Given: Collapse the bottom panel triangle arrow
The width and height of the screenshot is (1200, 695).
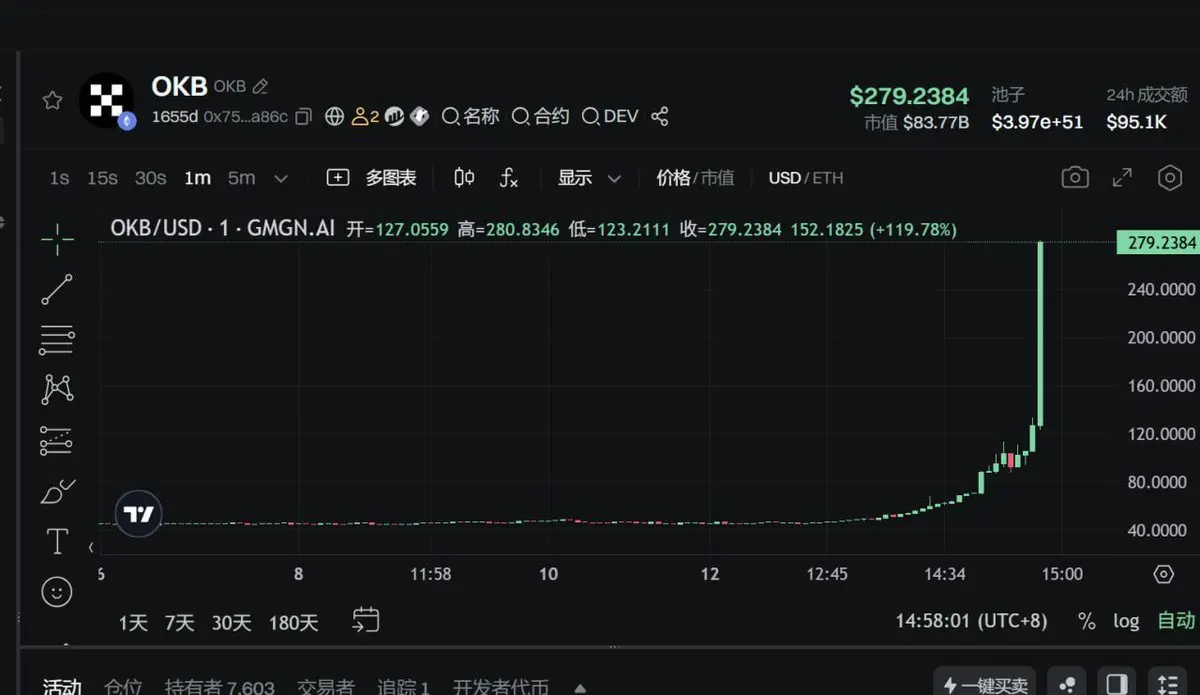Looking at the screenshot, I should (x=580, y=688).
